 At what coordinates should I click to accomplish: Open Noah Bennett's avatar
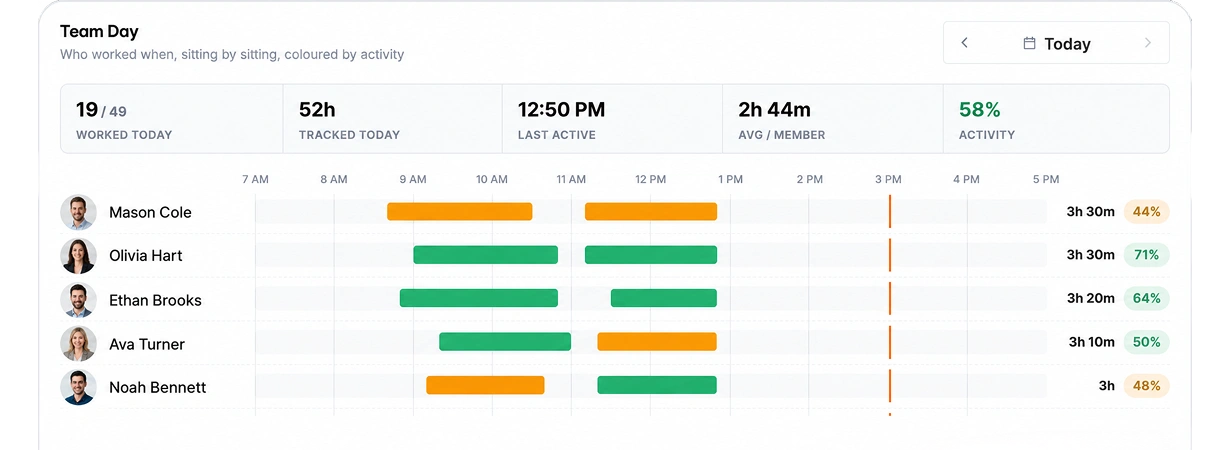coord(78,387)
